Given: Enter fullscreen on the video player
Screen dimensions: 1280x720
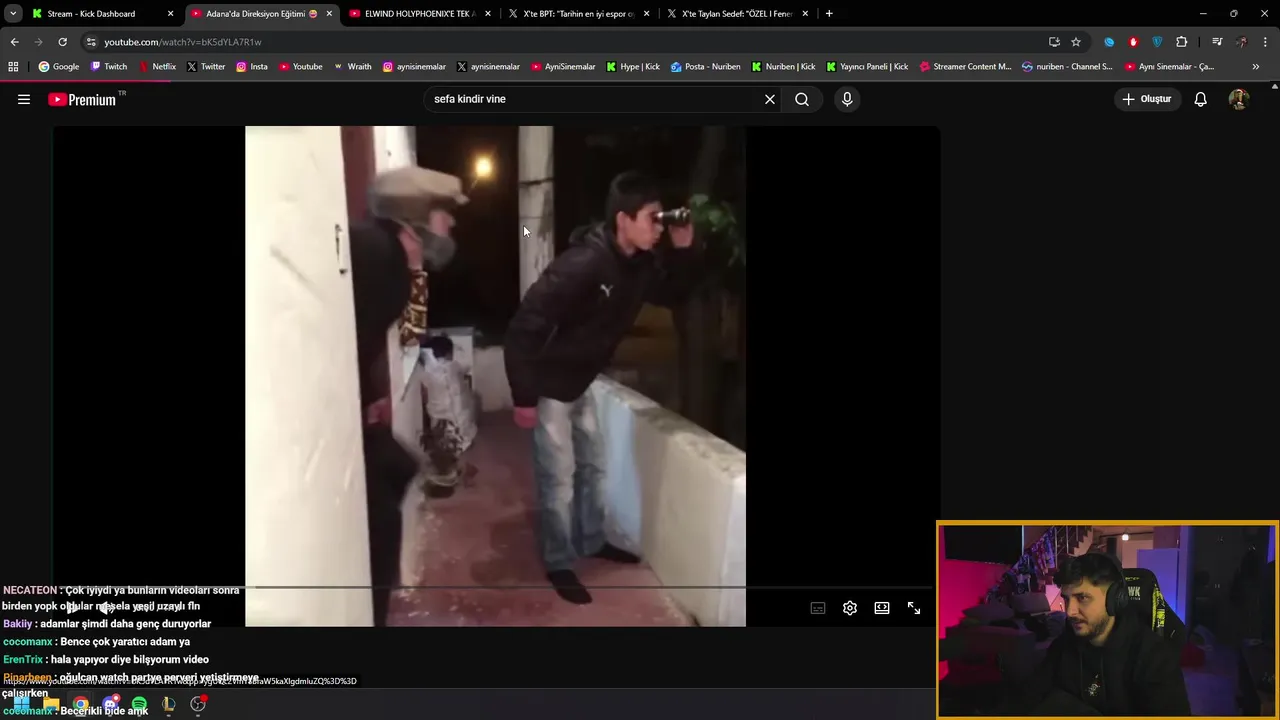Looking at the screenshot, I should (914, 608).
